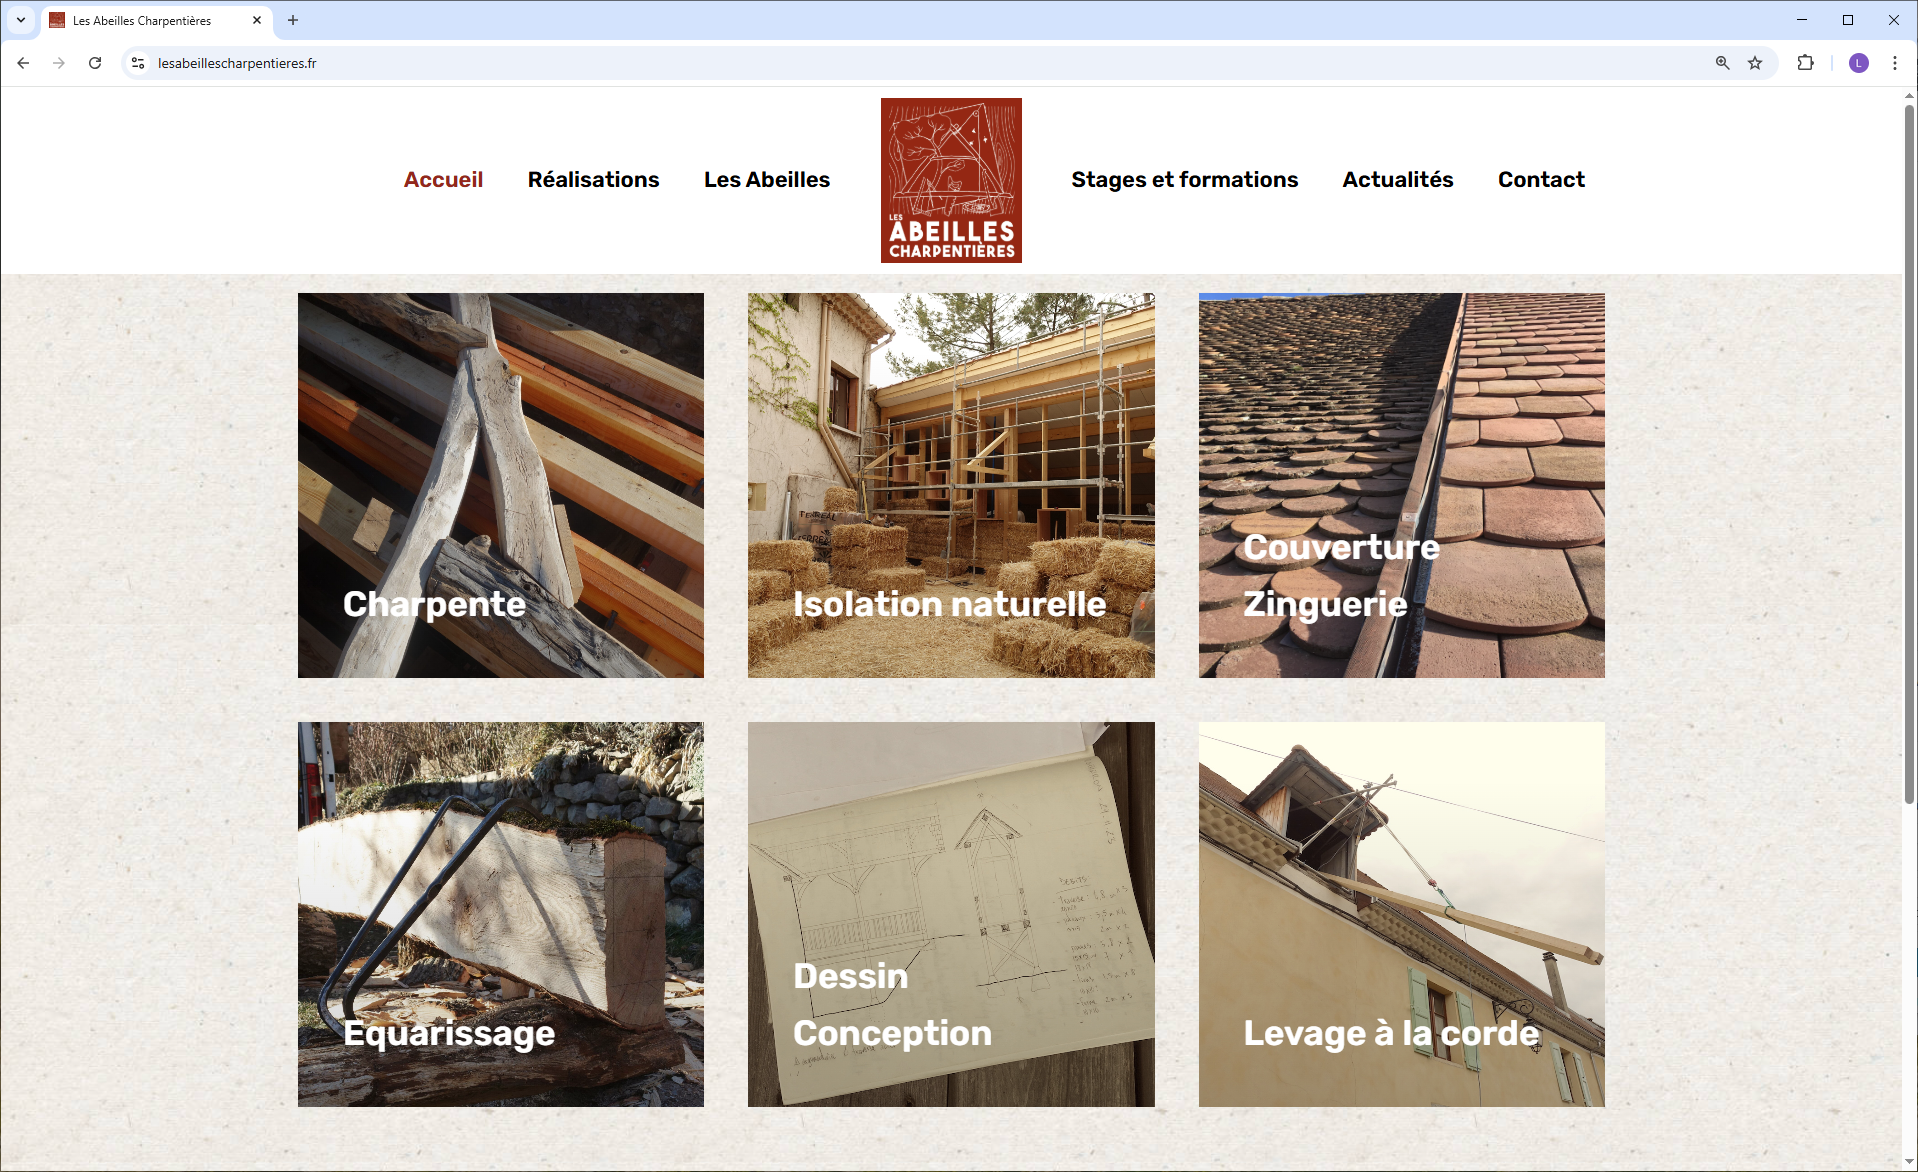Open Levage à la corde tile

point(1401,914)
